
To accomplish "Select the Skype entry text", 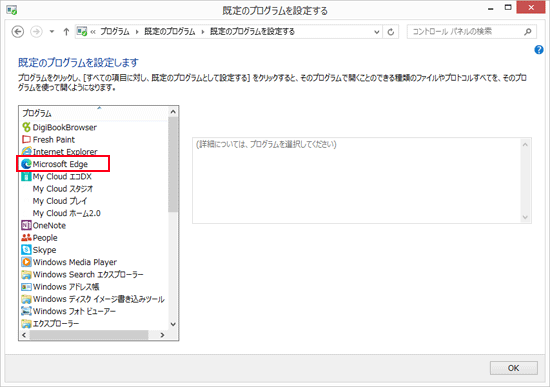I will (44, 250).
